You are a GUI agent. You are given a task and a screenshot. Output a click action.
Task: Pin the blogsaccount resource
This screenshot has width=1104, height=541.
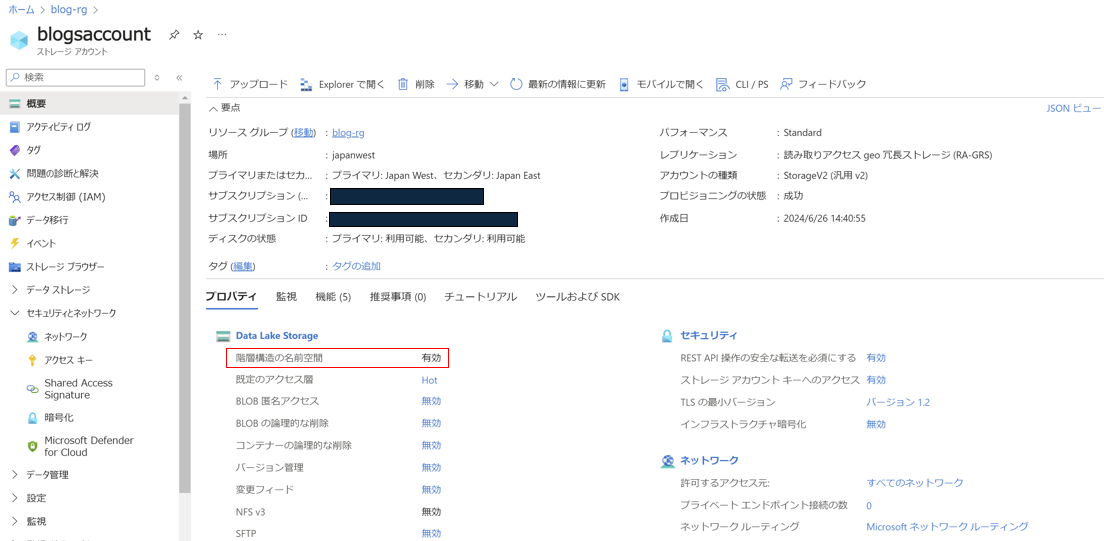coord(174,35)
